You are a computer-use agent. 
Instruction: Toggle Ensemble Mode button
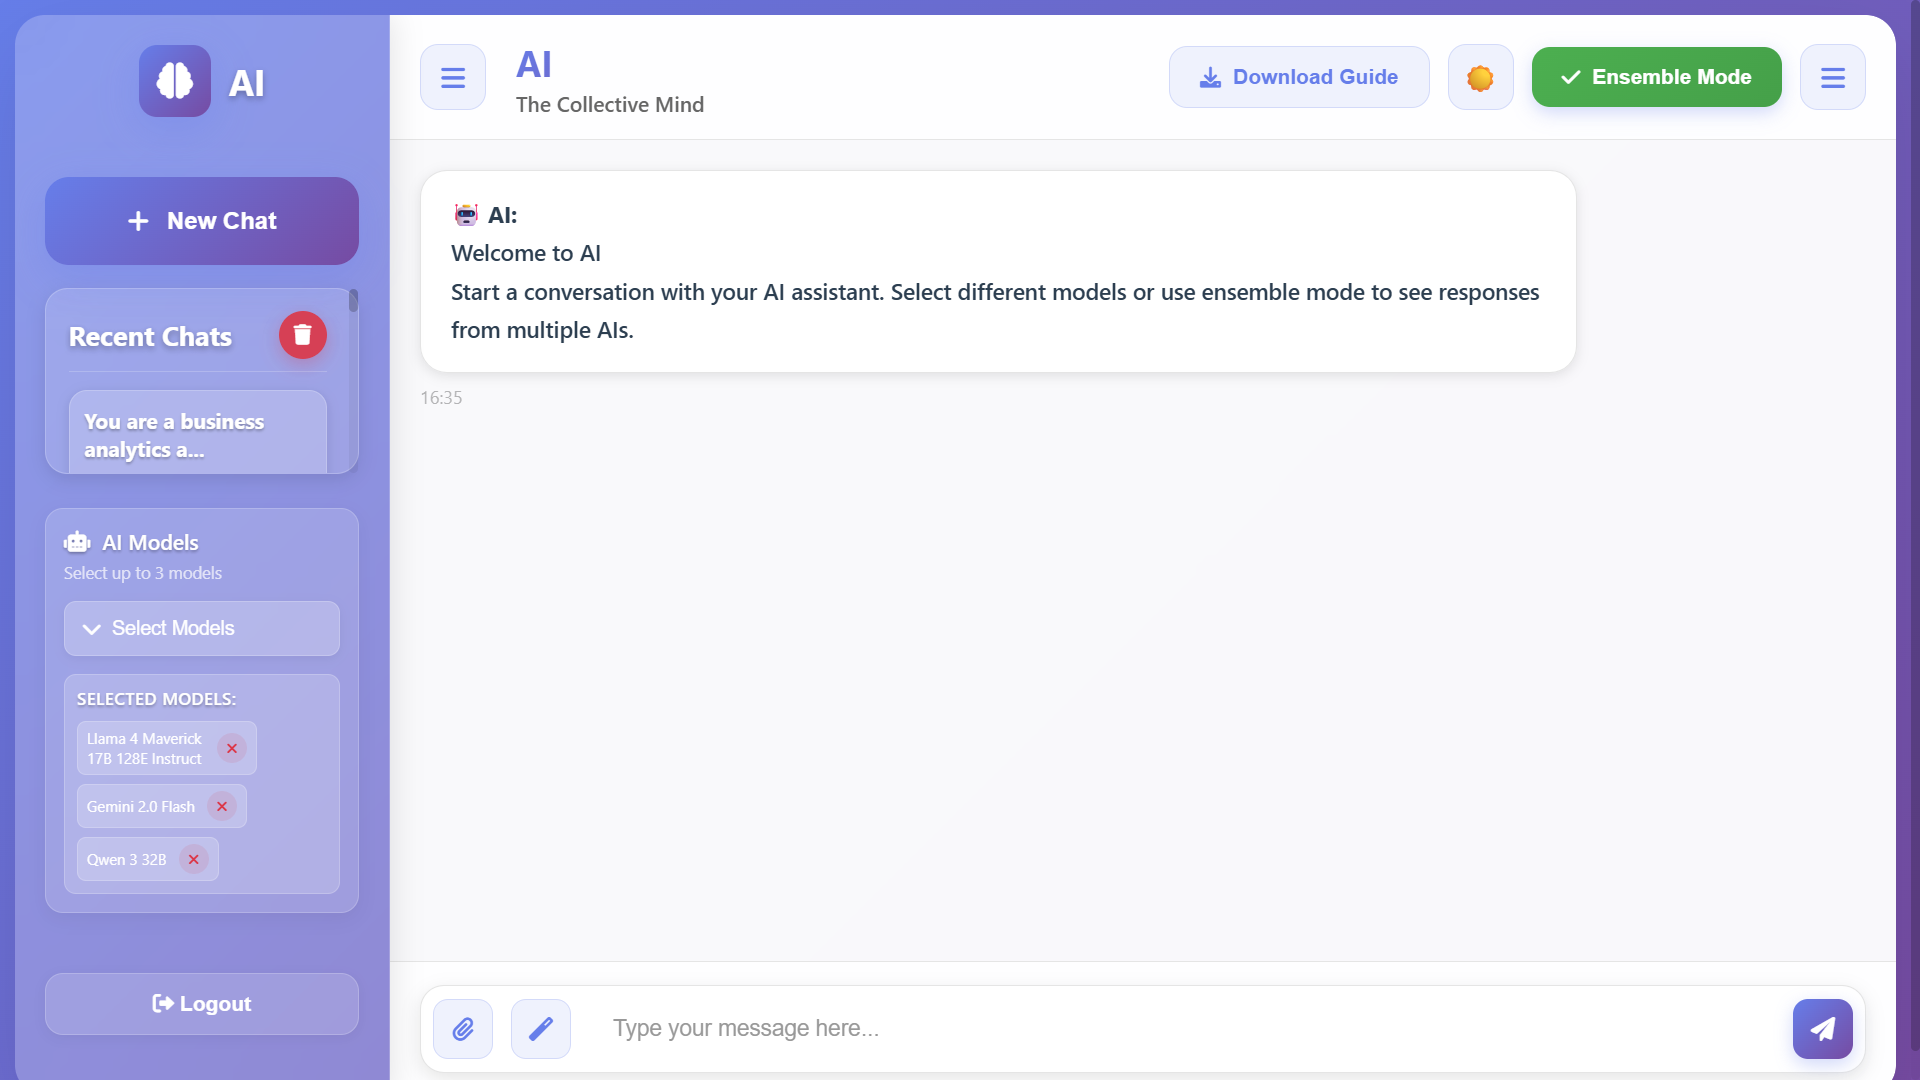[1657, 77]
